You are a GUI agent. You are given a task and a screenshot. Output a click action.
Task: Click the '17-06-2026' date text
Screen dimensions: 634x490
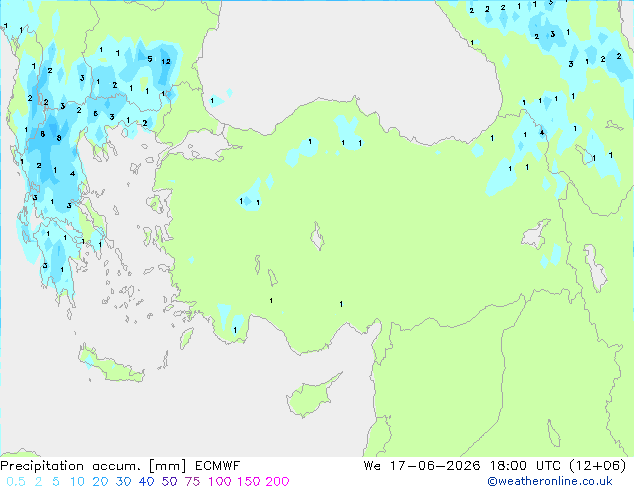435,466
